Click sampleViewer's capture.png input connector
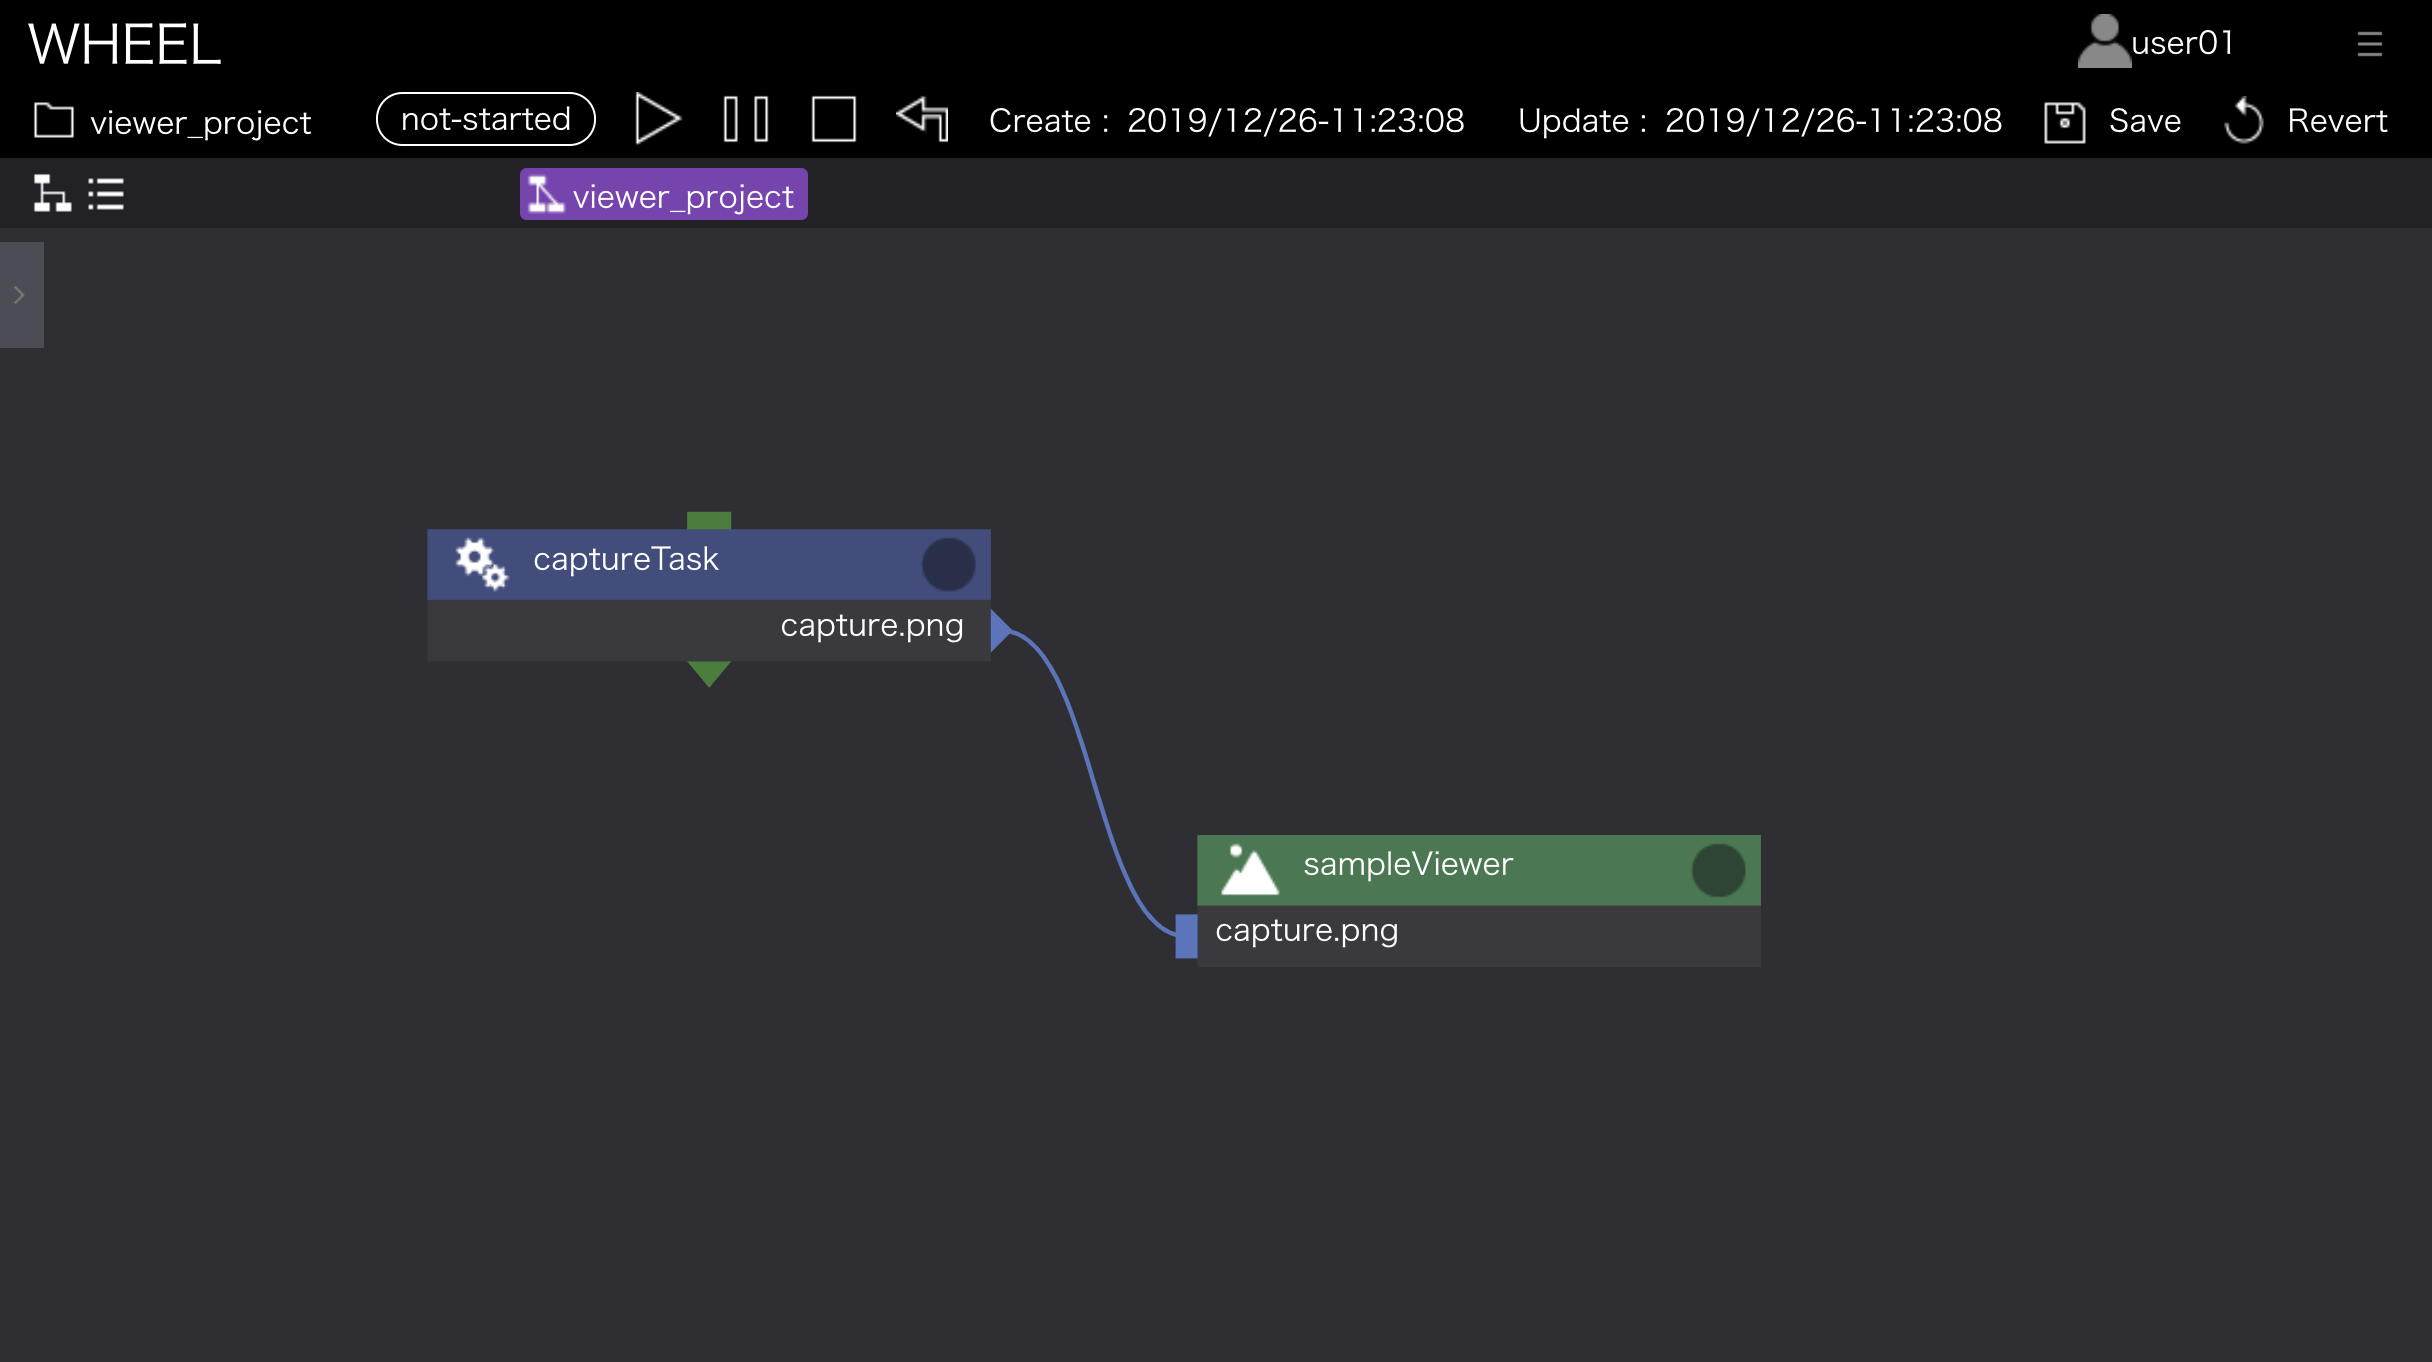This screenshot has width=2432, height=1362. tap(1186, 936)
